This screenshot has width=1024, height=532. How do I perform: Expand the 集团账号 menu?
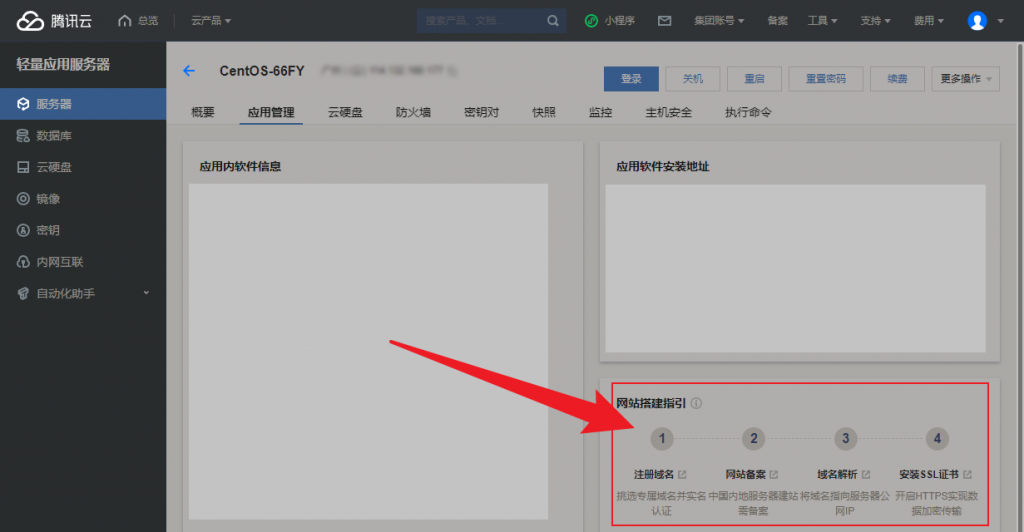[719, 21]
